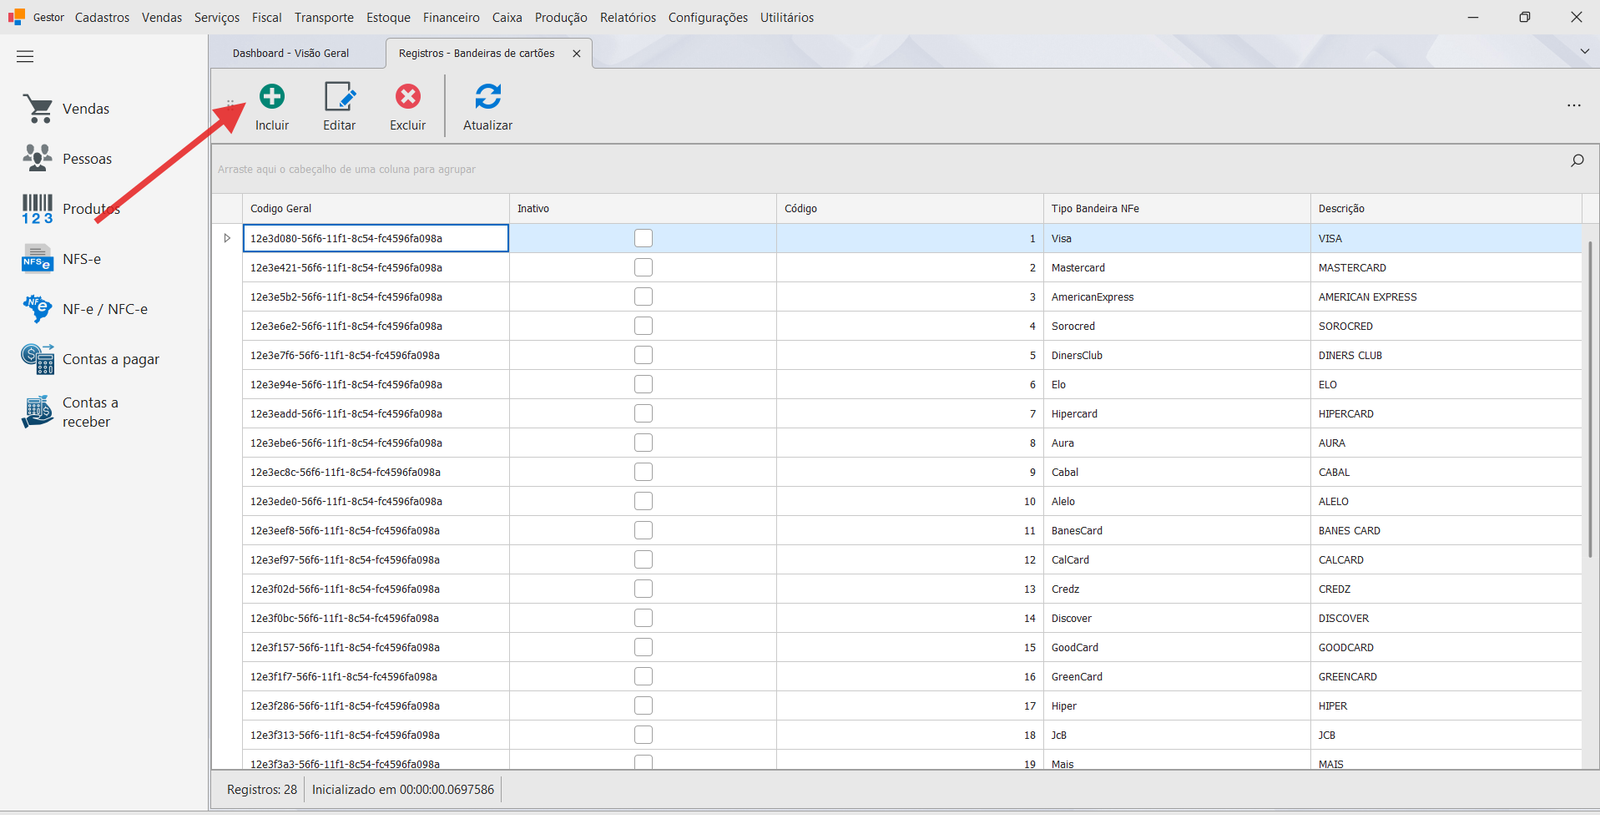This screenshot has width=1600, height=815.
Task: Open Produtos barcode icon in sidebar
Action: coord(38,209)
